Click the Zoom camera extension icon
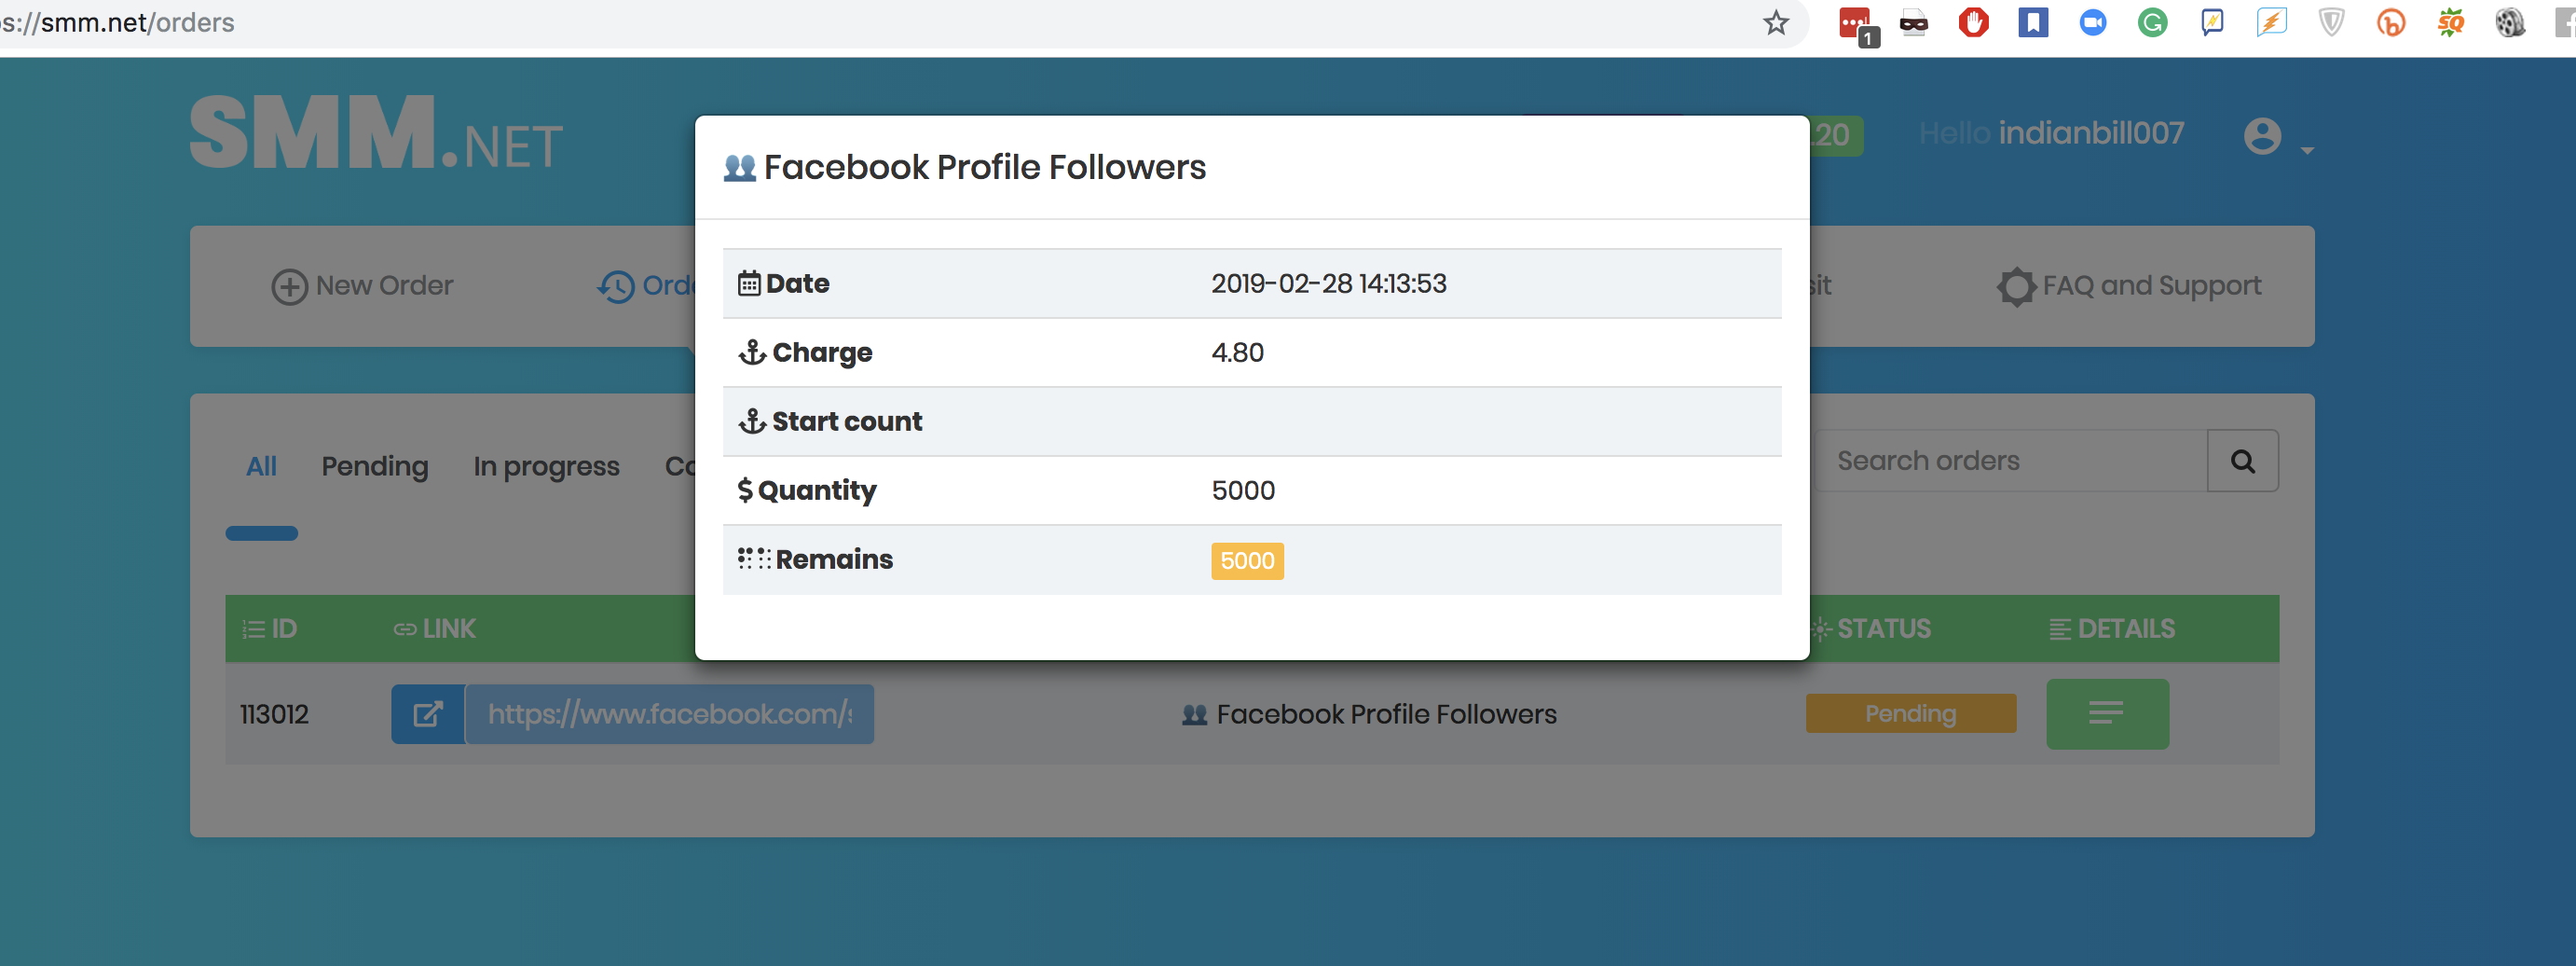The height and width of the screenshot is (966, 2576). pos(2092,22)
